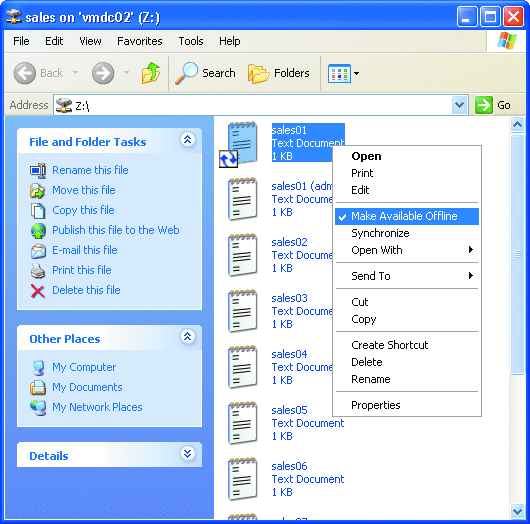
Task: Select the sales02 text document icon
Action: (x=242, y=255)
